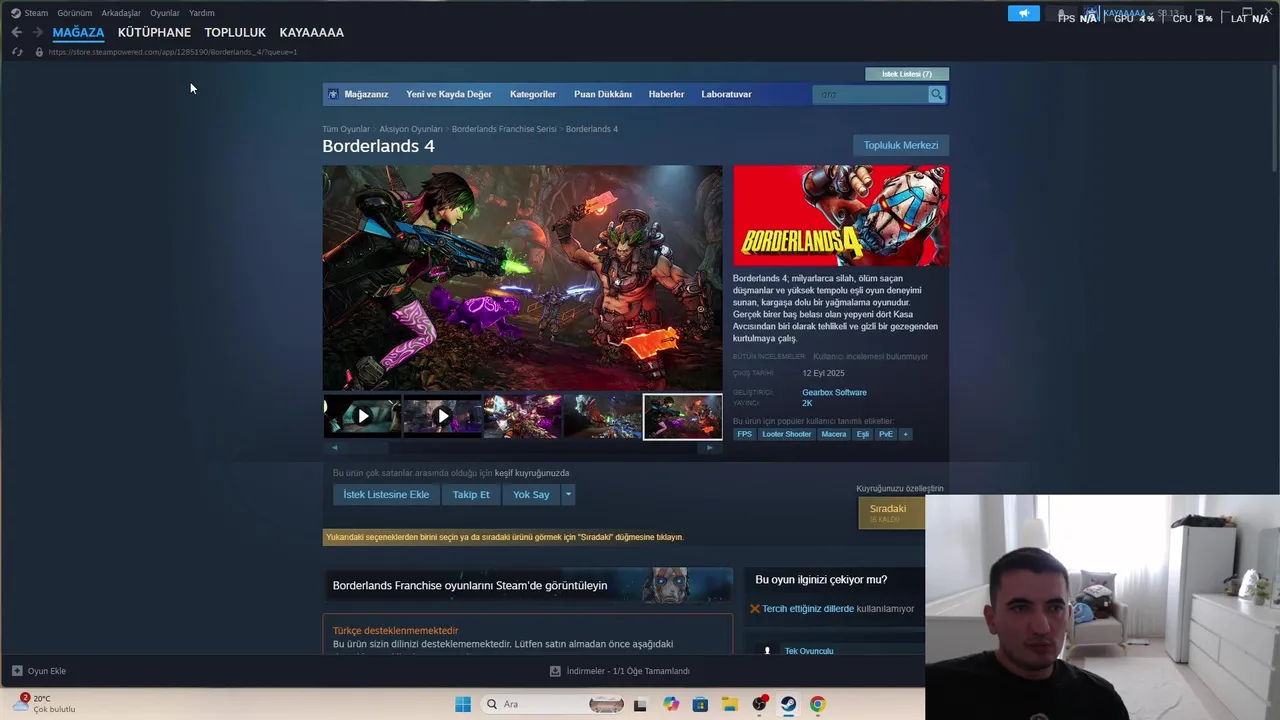Click the Yok Say button
1280x720 pixels.
[x=531, y=494]
